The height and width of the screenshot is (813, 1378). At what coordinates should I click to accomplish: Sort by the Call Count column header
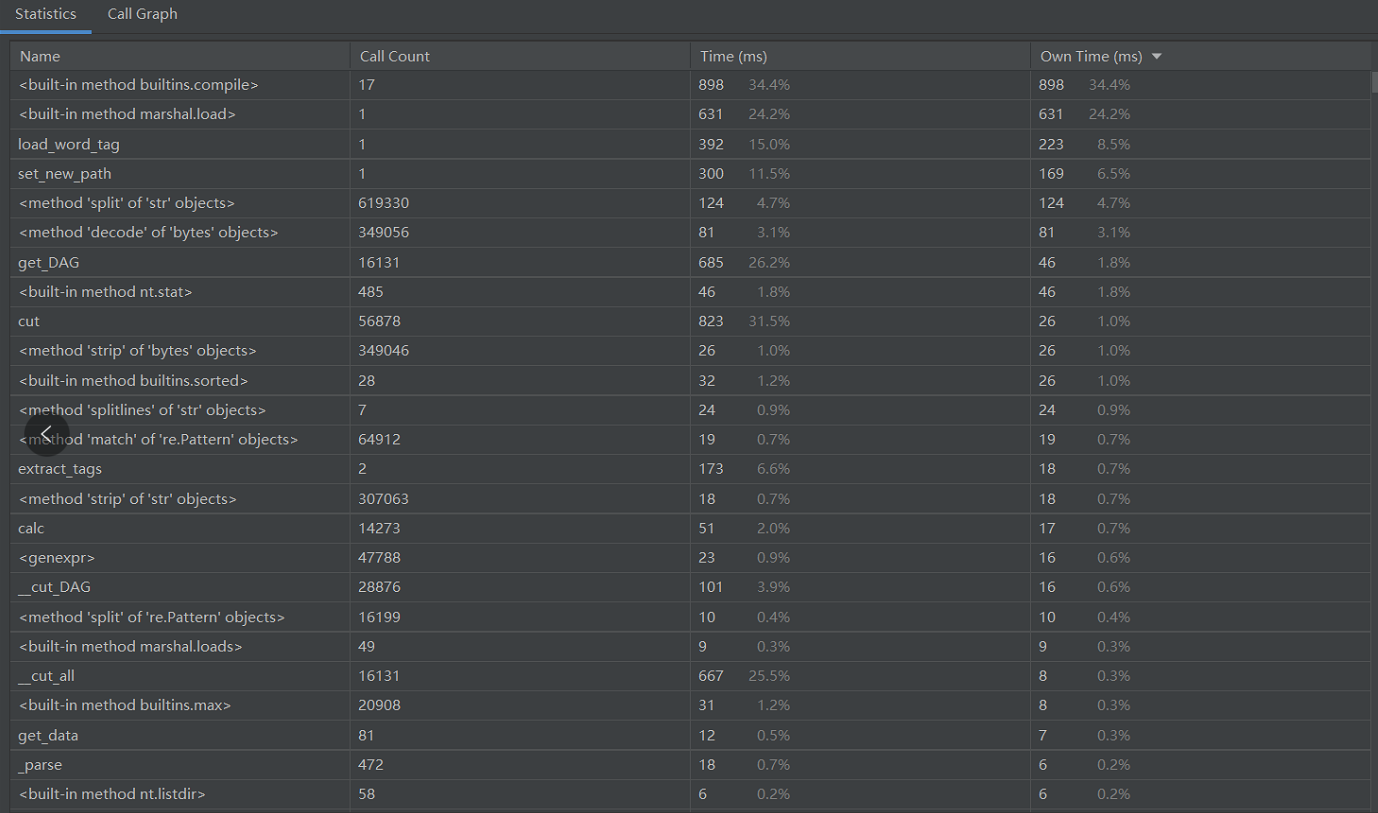pyautogui.click(x=395, y=57)
